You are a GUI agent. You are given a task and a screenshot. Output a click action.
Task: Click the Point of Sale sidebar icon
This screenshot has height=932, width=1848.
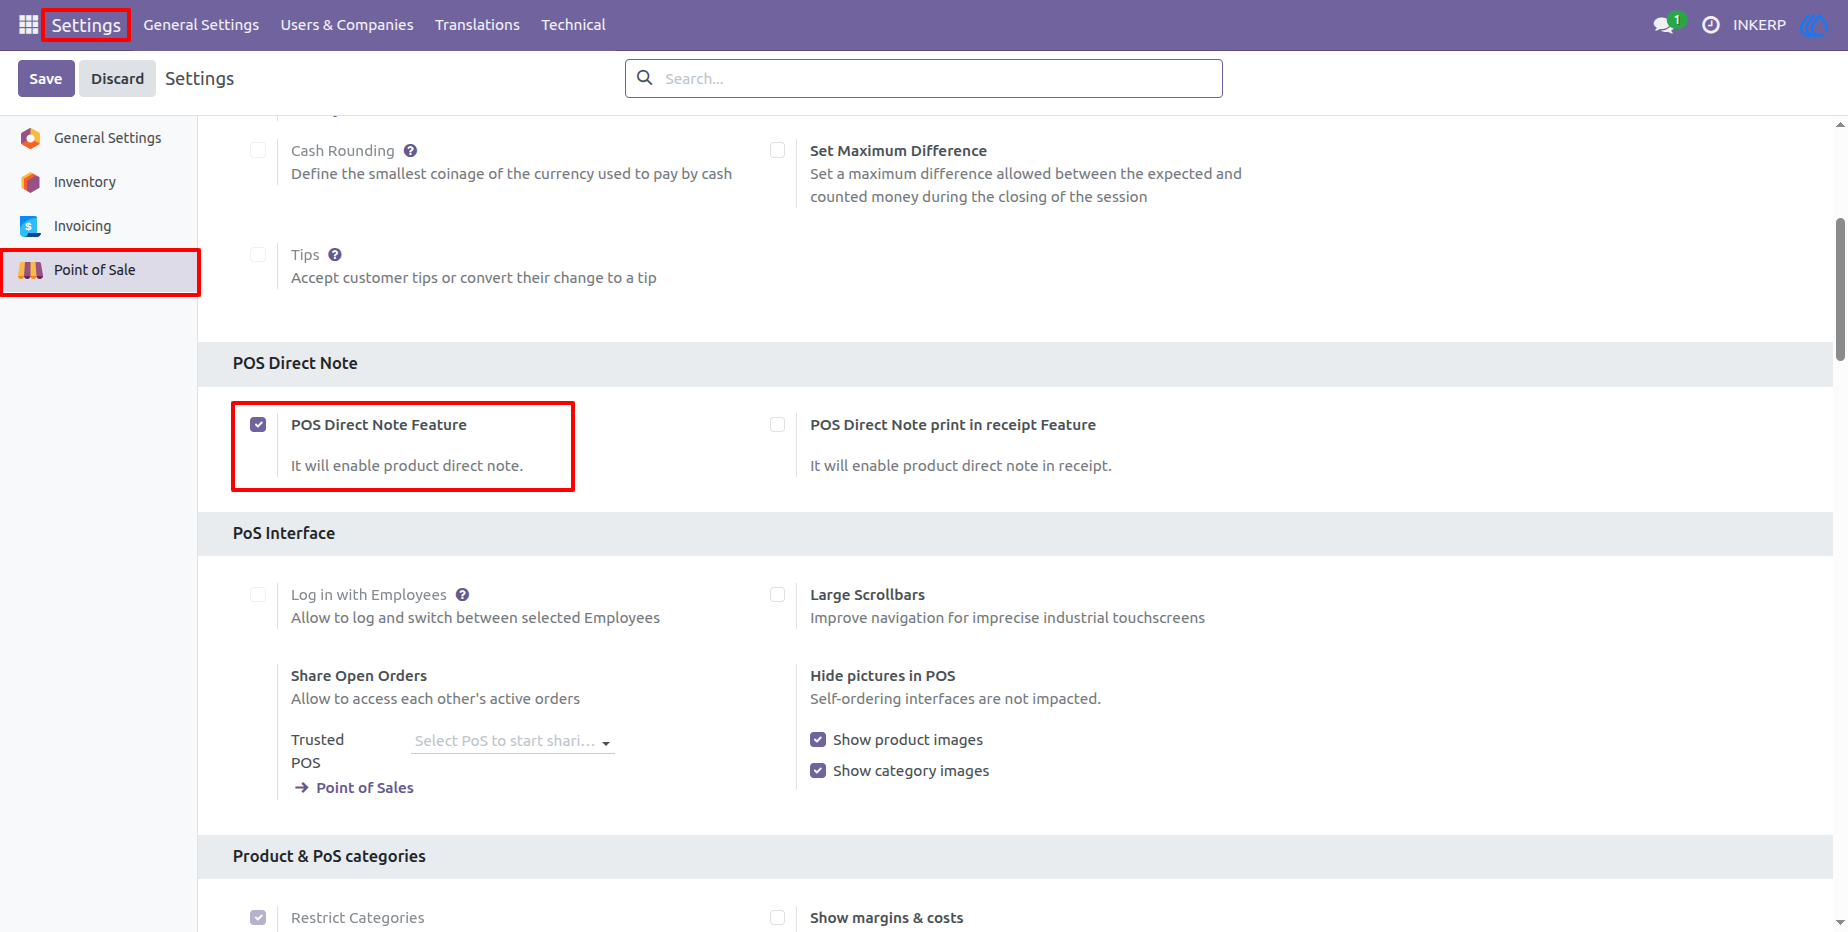point(31,270)
